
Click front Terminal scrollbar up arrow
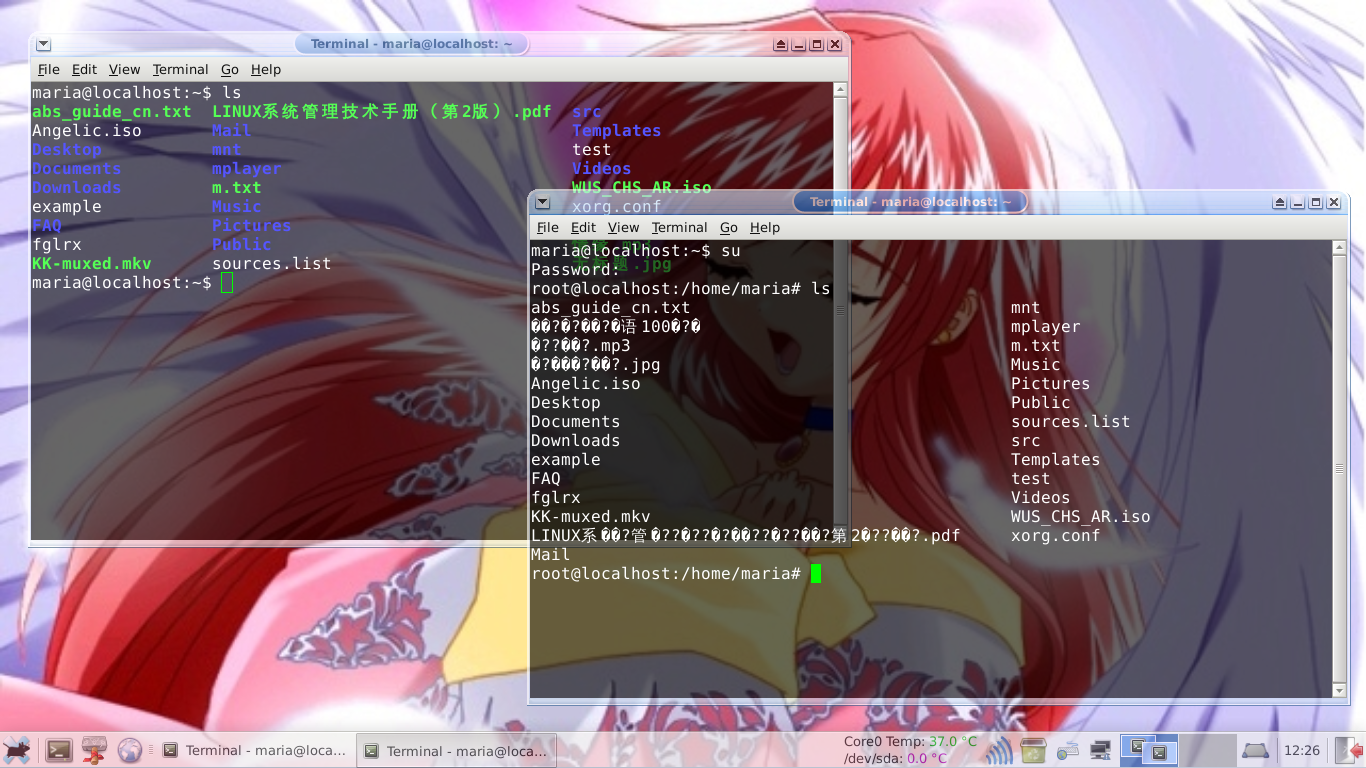click(1340, 248)
